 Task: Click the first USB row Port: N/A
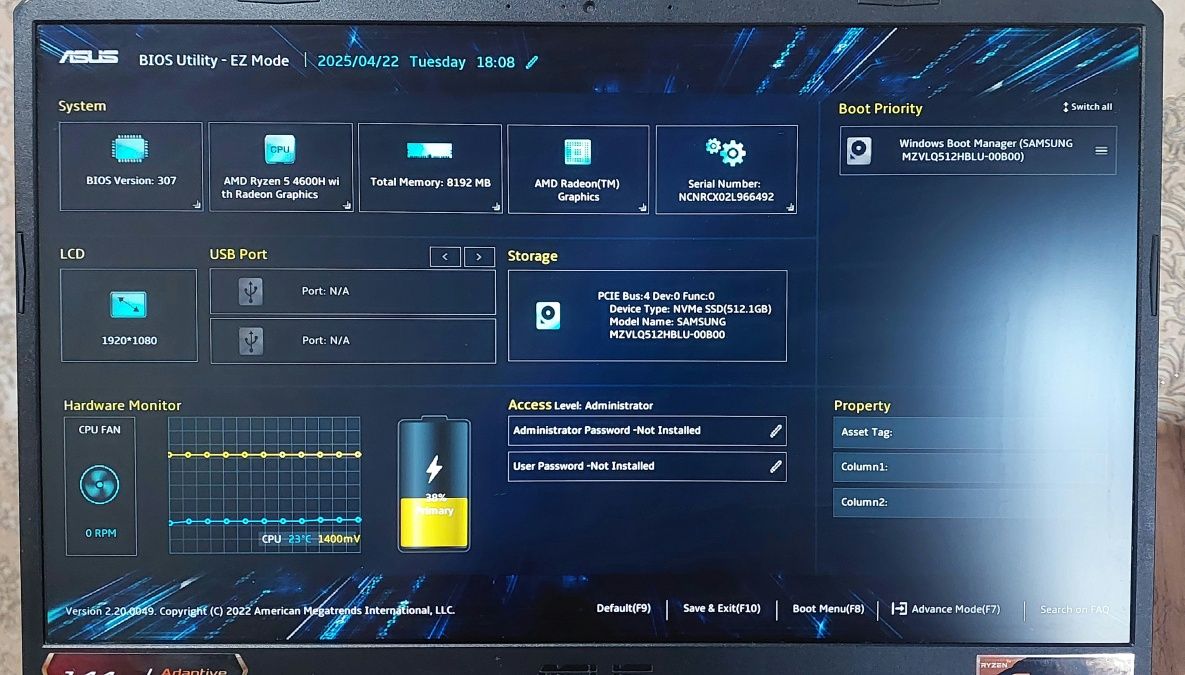pos(353,291)
